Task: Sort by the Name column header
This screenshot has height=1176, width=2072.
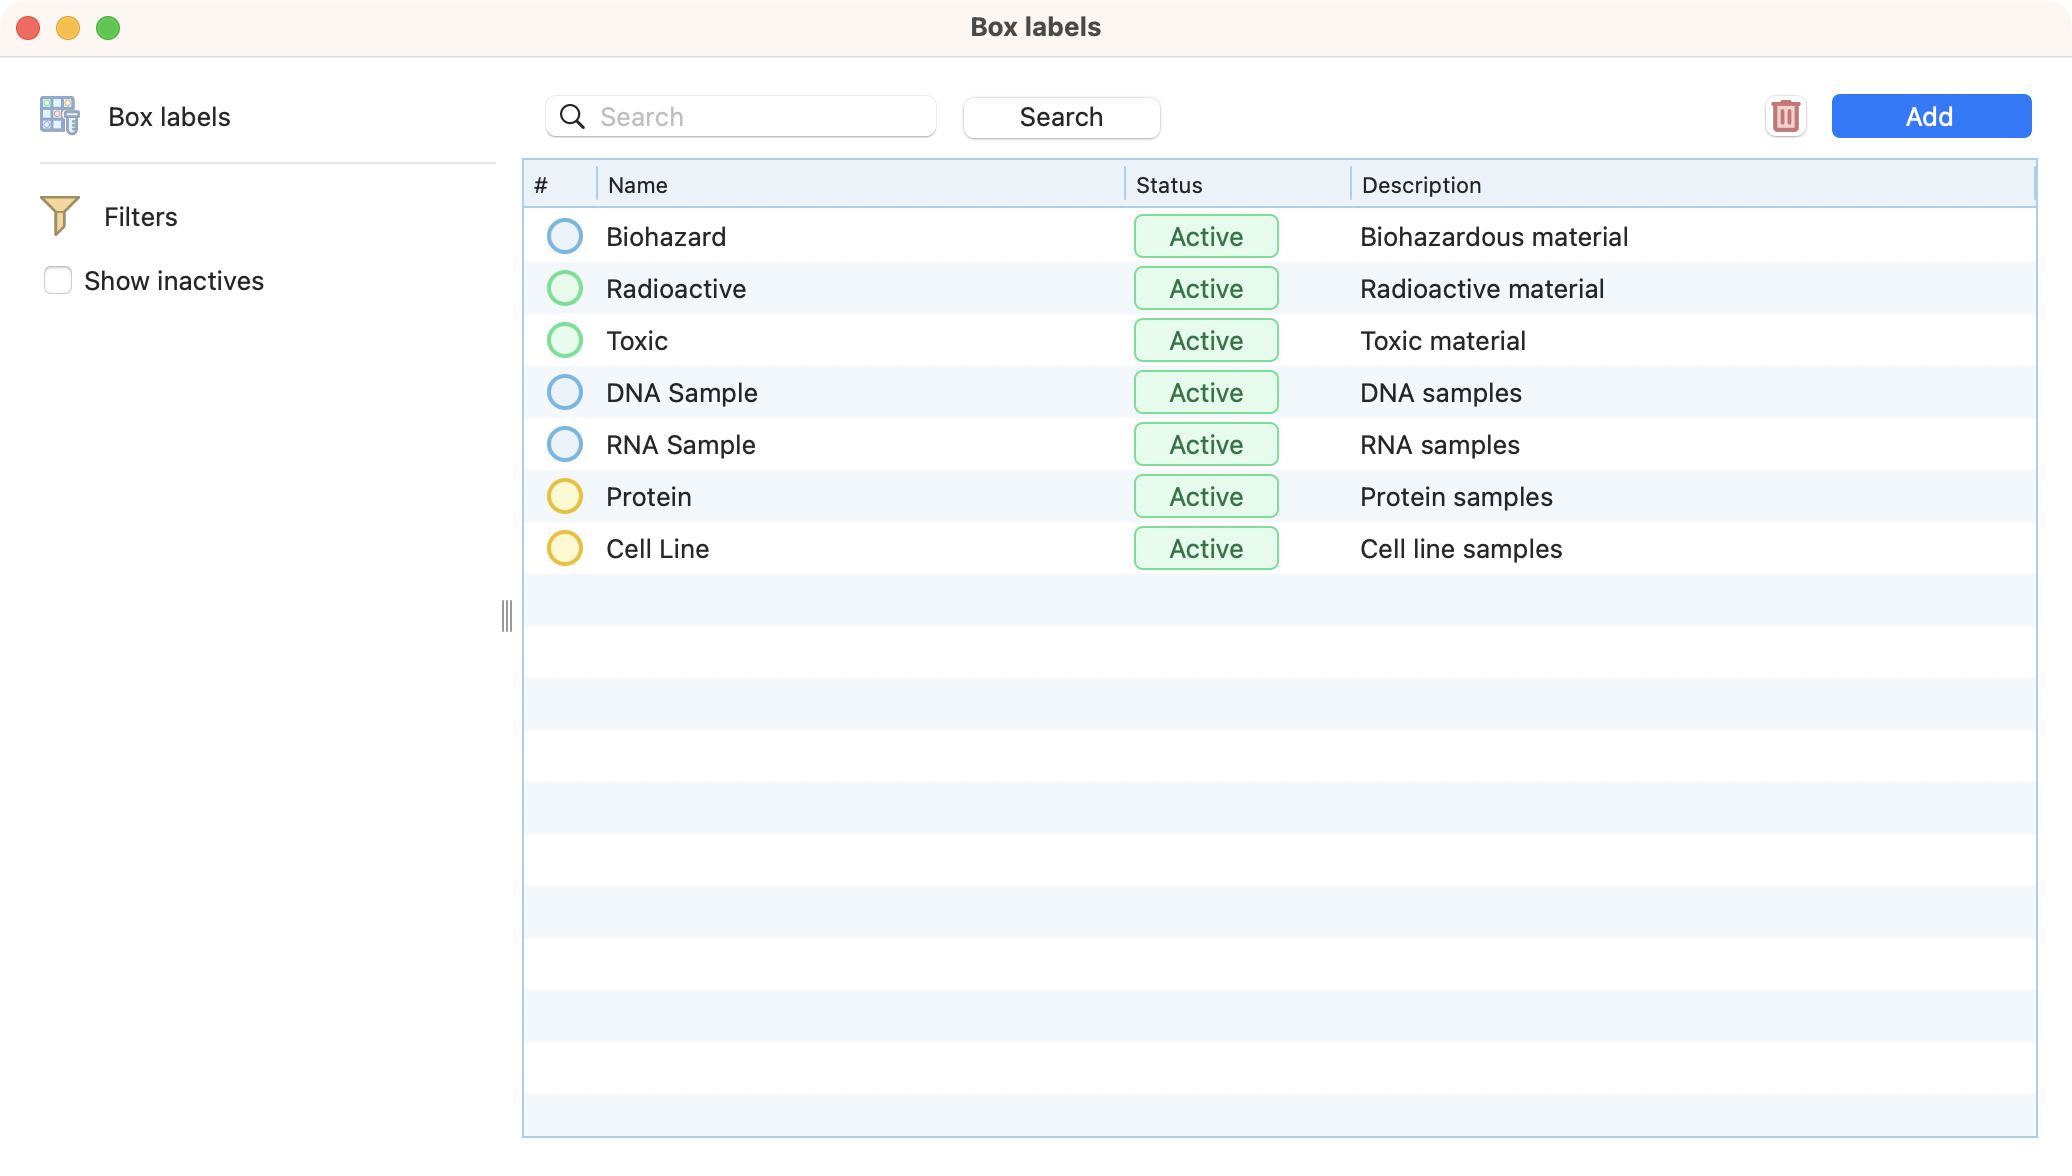Action: pos(638,185)
